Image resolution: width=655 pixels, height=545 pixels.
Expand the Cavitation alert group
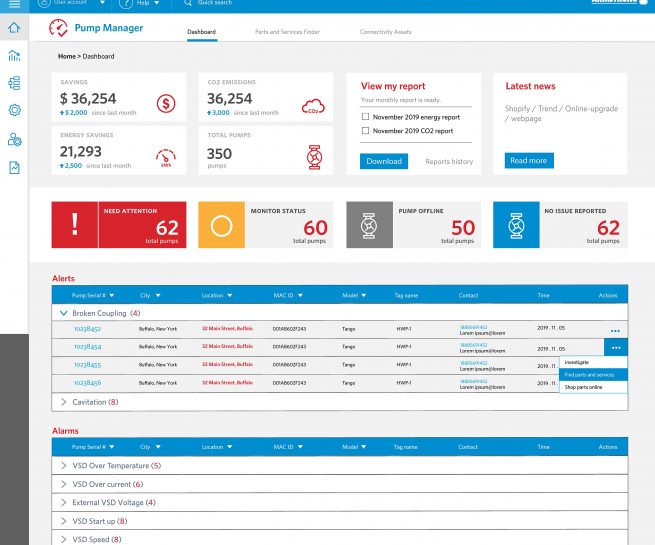point(64,402)
